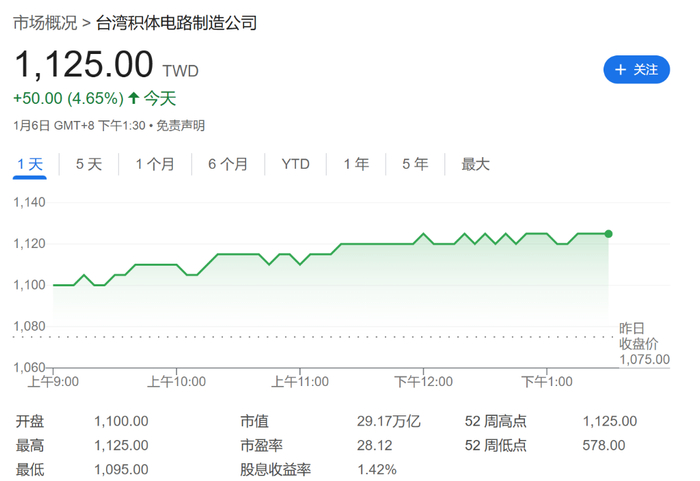Screen dimensions: 700x481
Task: Open the 免责声明 disclaimer link
Action: pyautogui.click(x=180, y=125)
